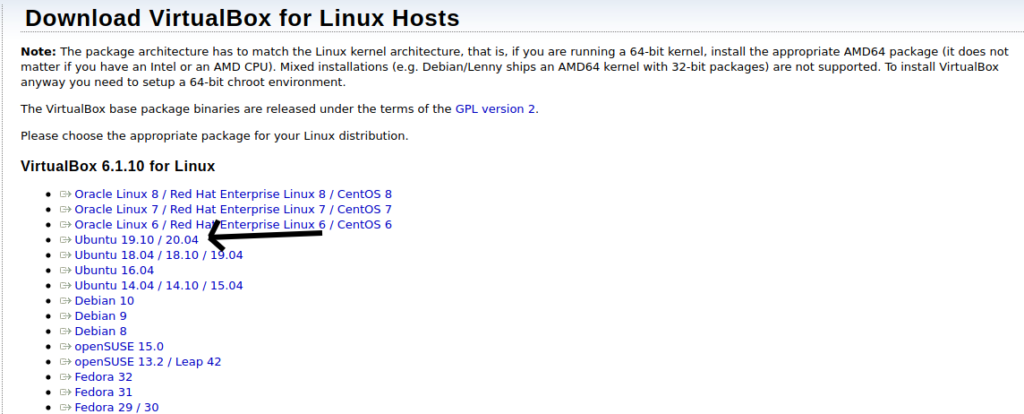Select Ubuntu 18.04 / 18.10 / 19.04 package

[x=159, y=255]
